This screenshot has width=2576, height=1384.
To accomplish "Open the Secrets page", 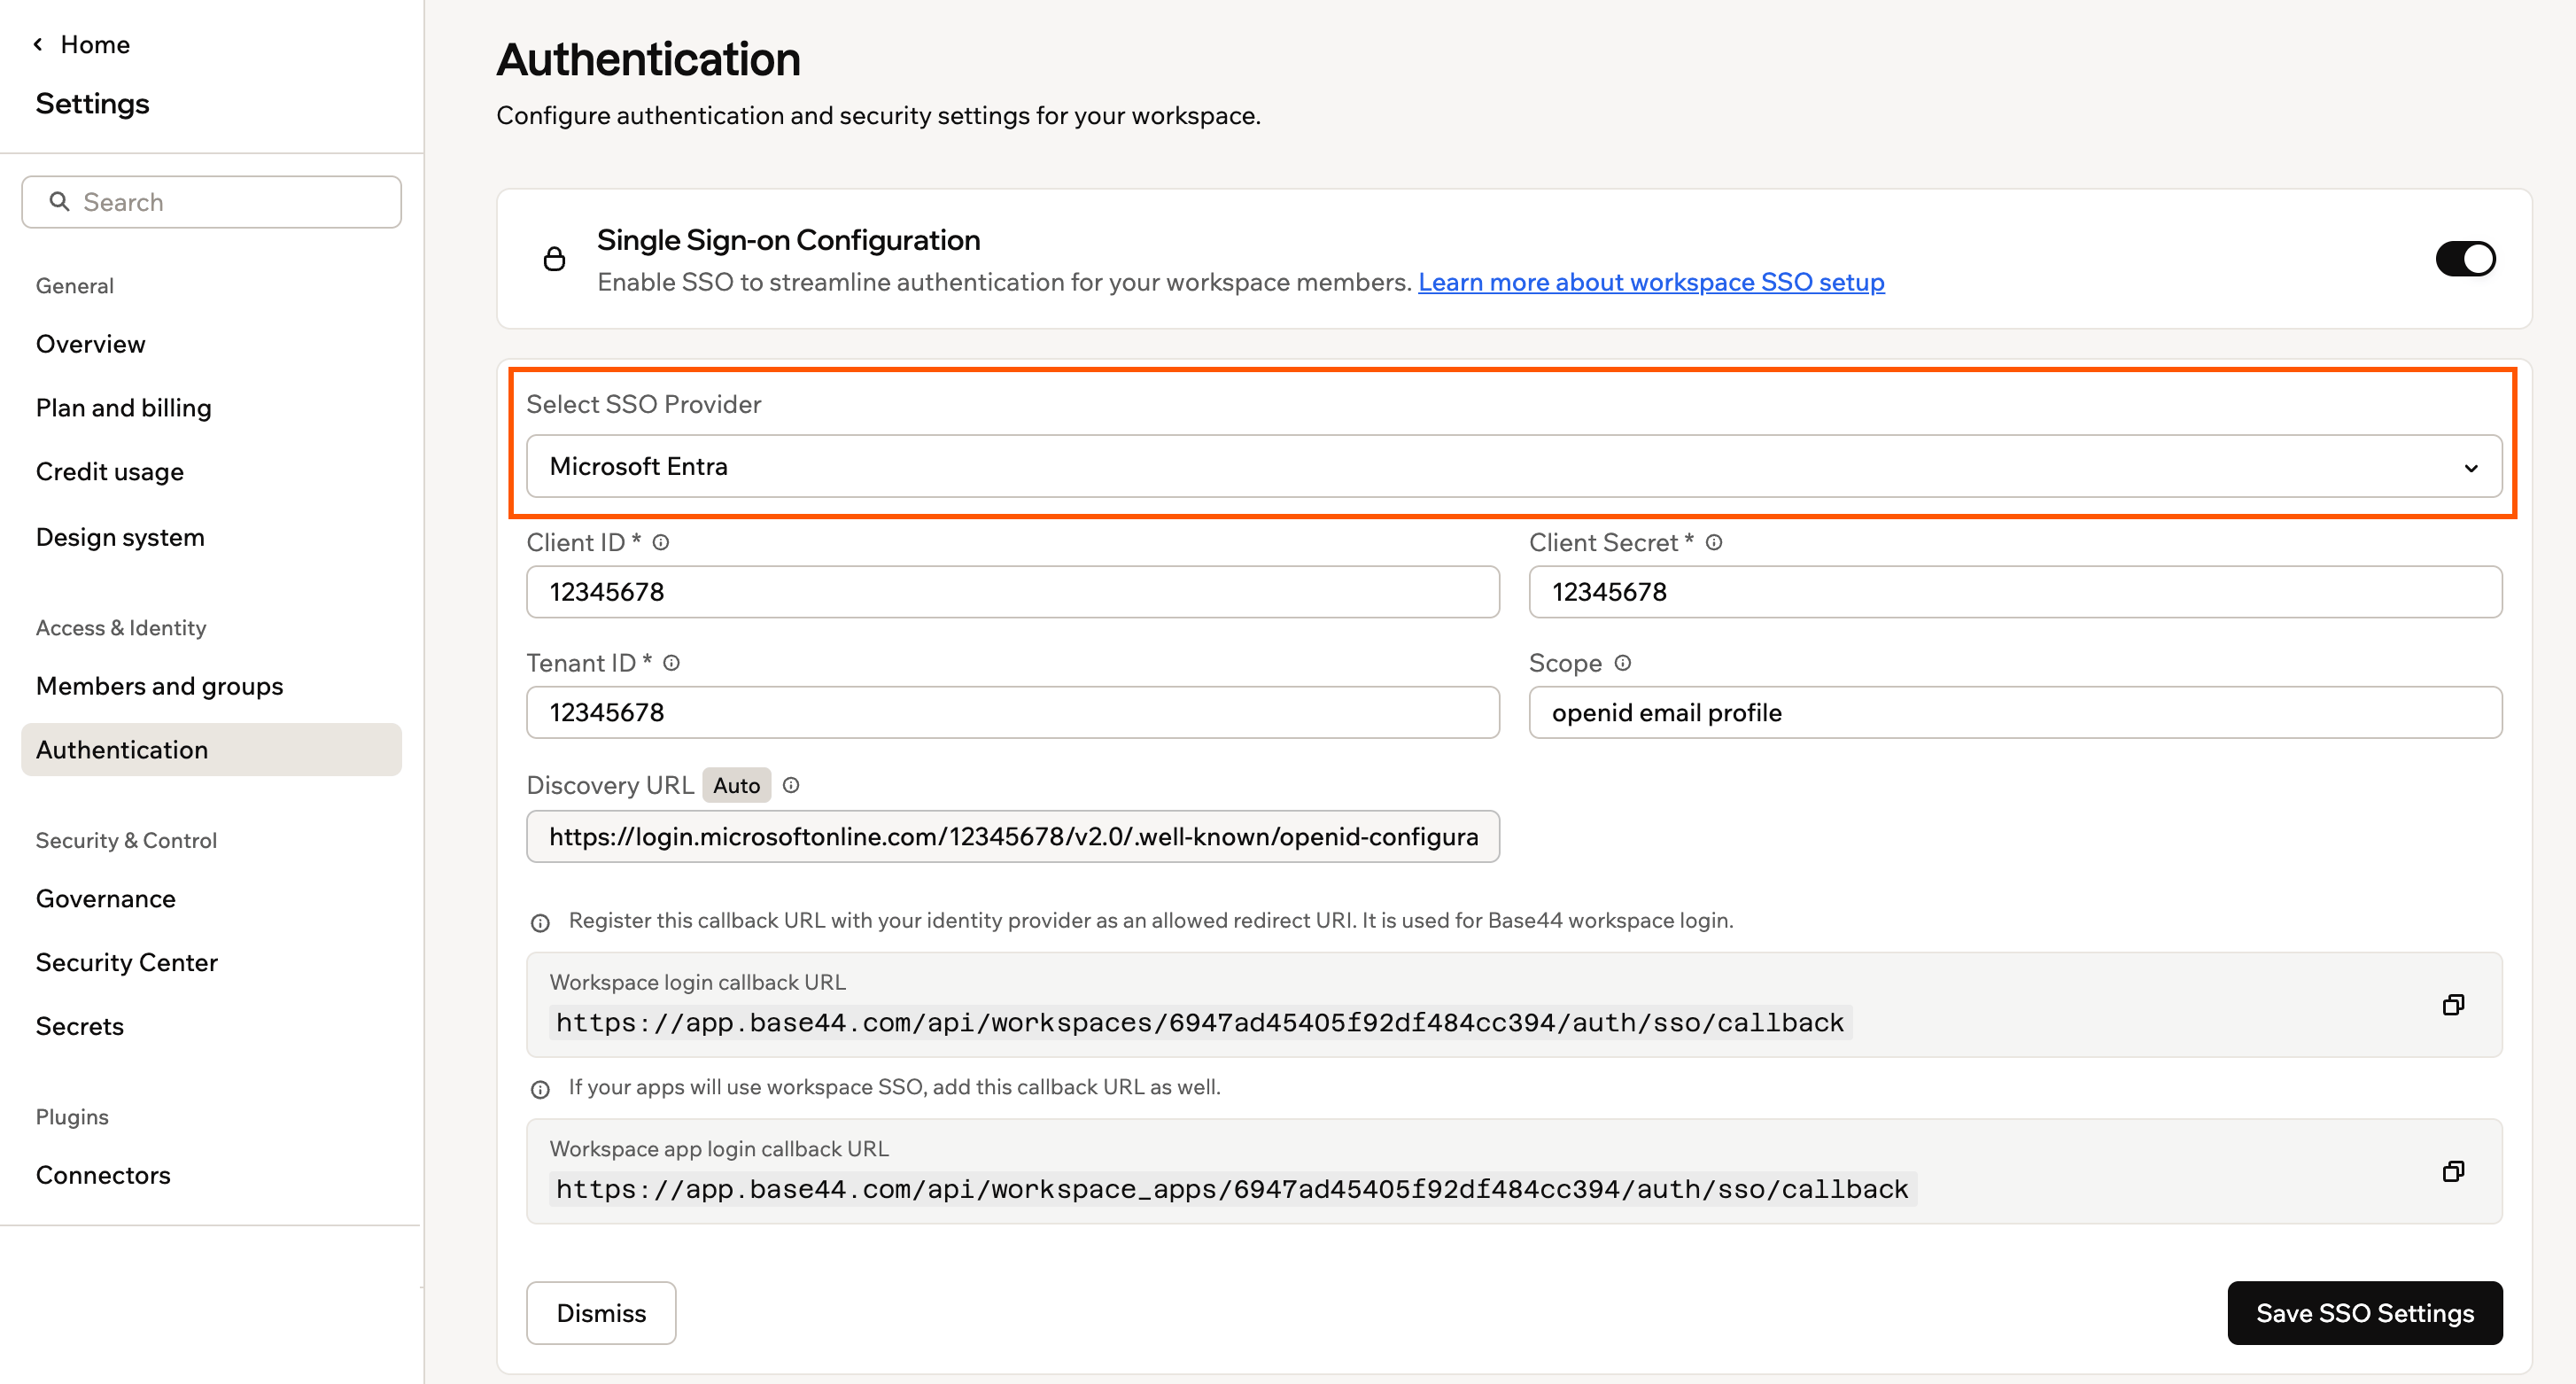I will tap(80, 1026).
